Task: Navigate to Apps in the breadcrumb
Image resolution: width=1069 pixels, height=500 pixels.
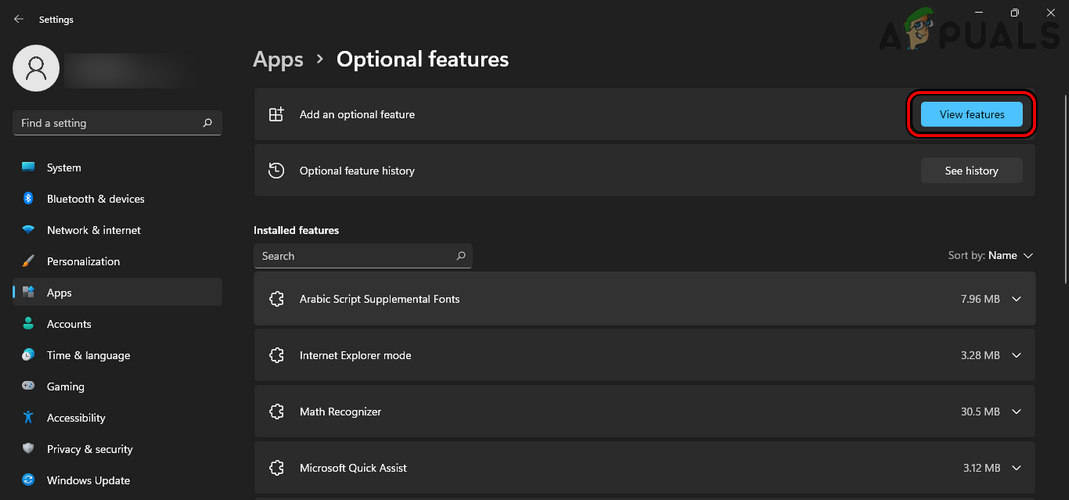Action: click(278, 60)
